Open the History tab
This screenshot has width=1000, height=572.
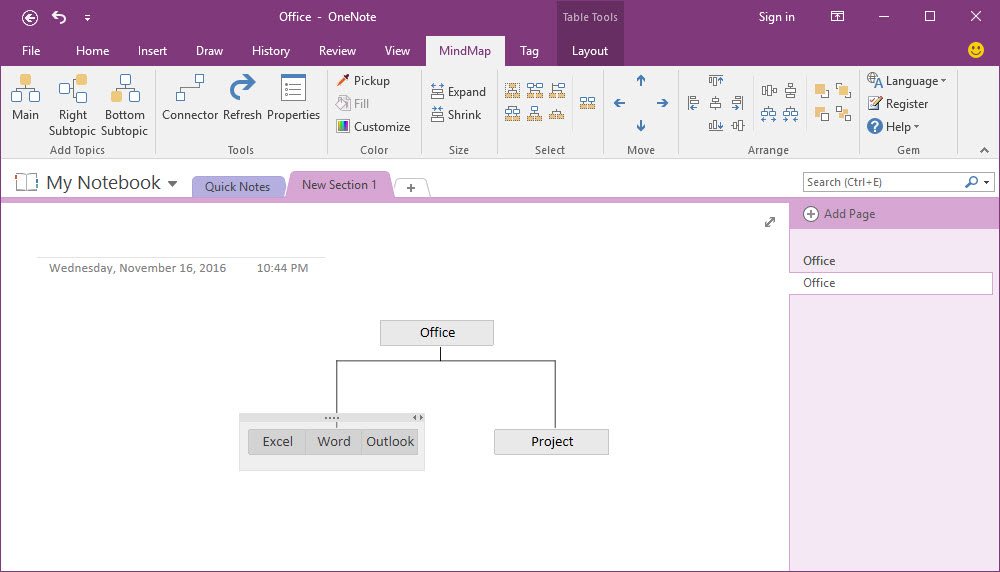[x=270, y=51]
